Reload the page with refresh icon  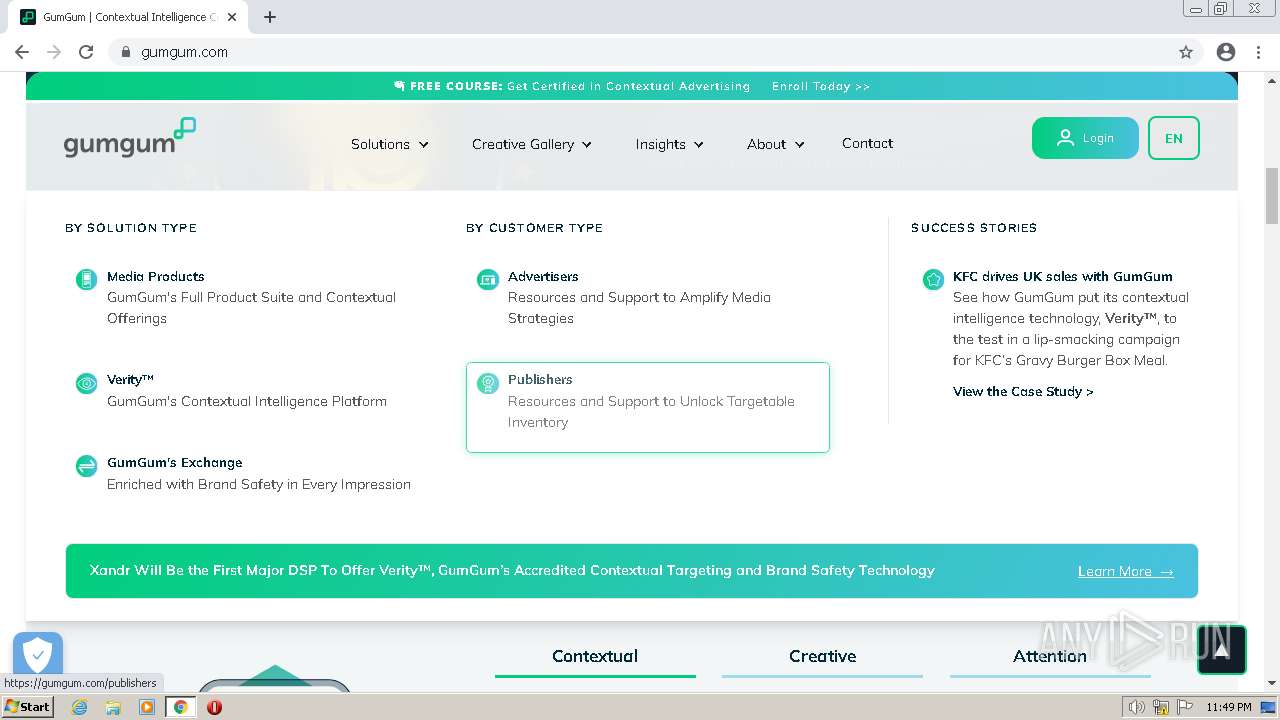pyautogui.click(x=86, y=52)
